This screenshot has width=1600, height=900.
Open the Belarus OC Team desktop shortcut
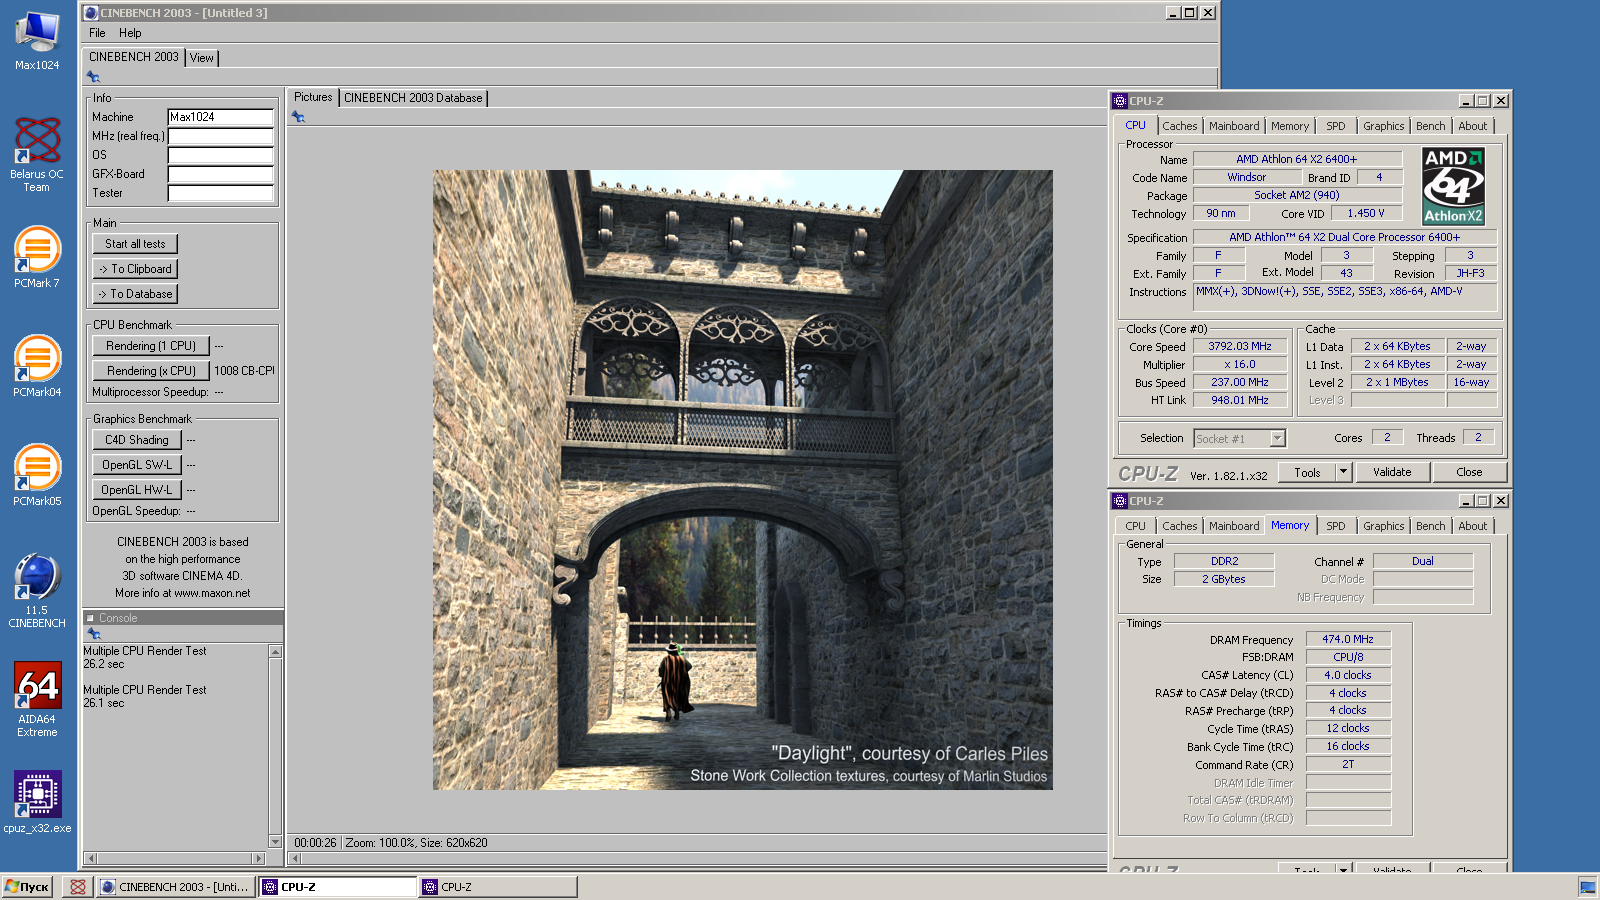37,155
